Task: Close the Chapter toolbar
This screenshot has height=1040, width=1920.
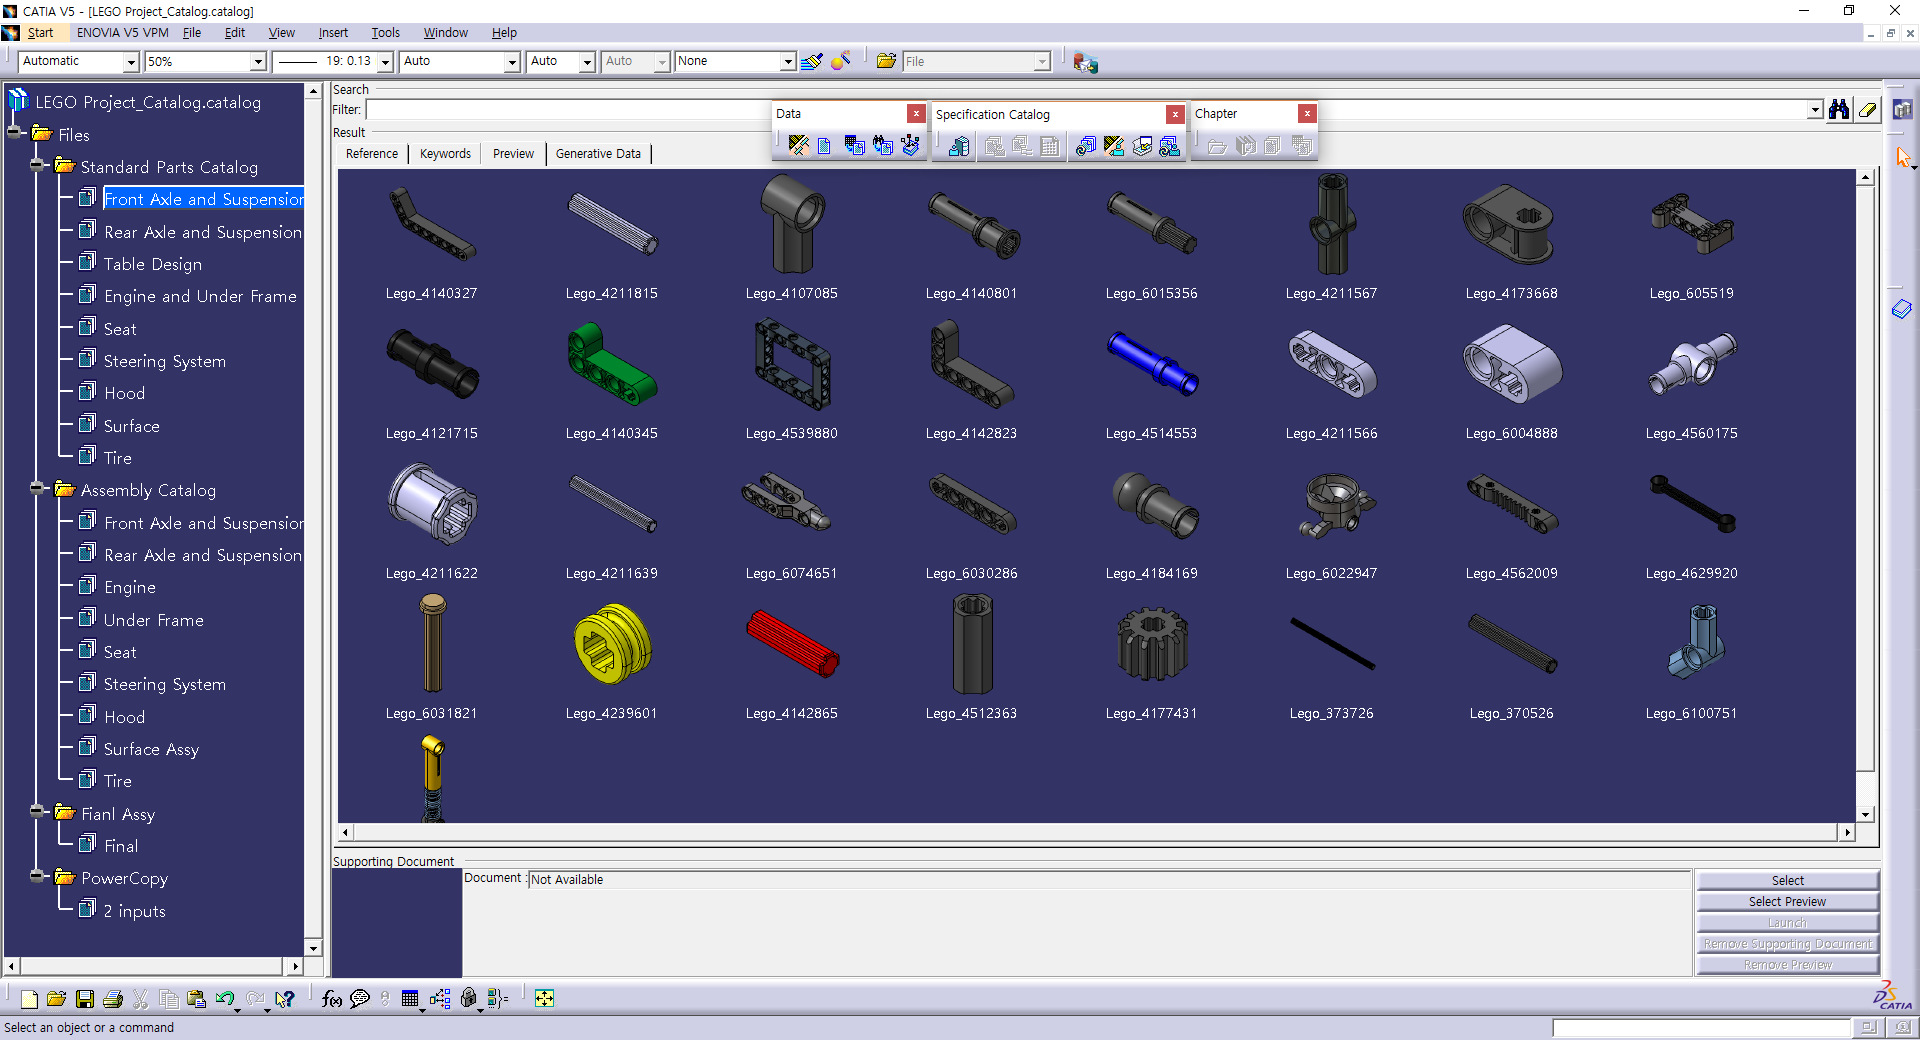Action: [1306, 114]
